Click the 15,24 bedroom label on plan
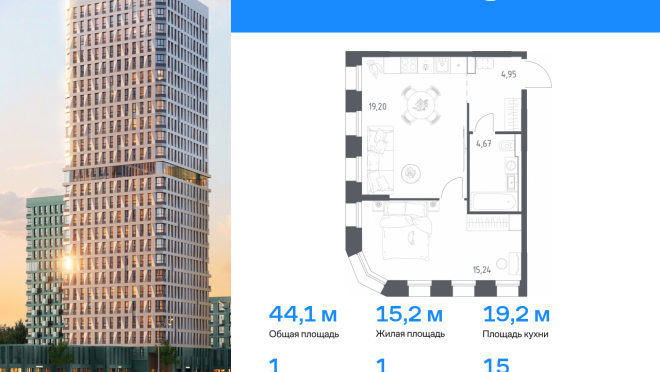 [x=482, y=270]
